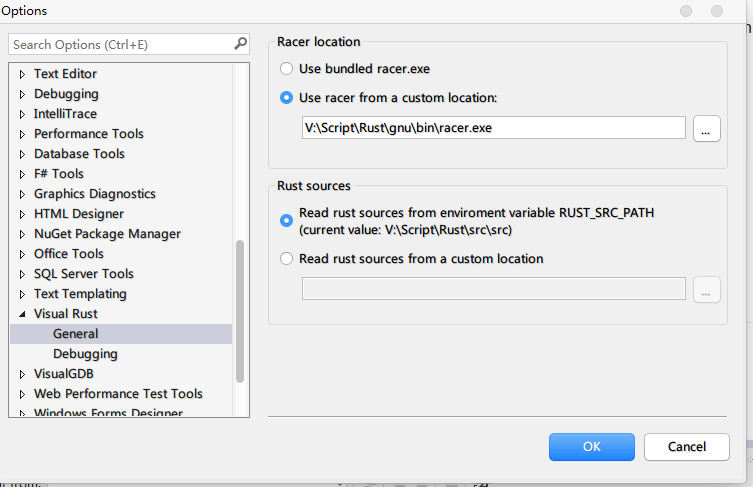
Task: Select SQL Server Tools in options tree
Action: [x=83, y=274]
